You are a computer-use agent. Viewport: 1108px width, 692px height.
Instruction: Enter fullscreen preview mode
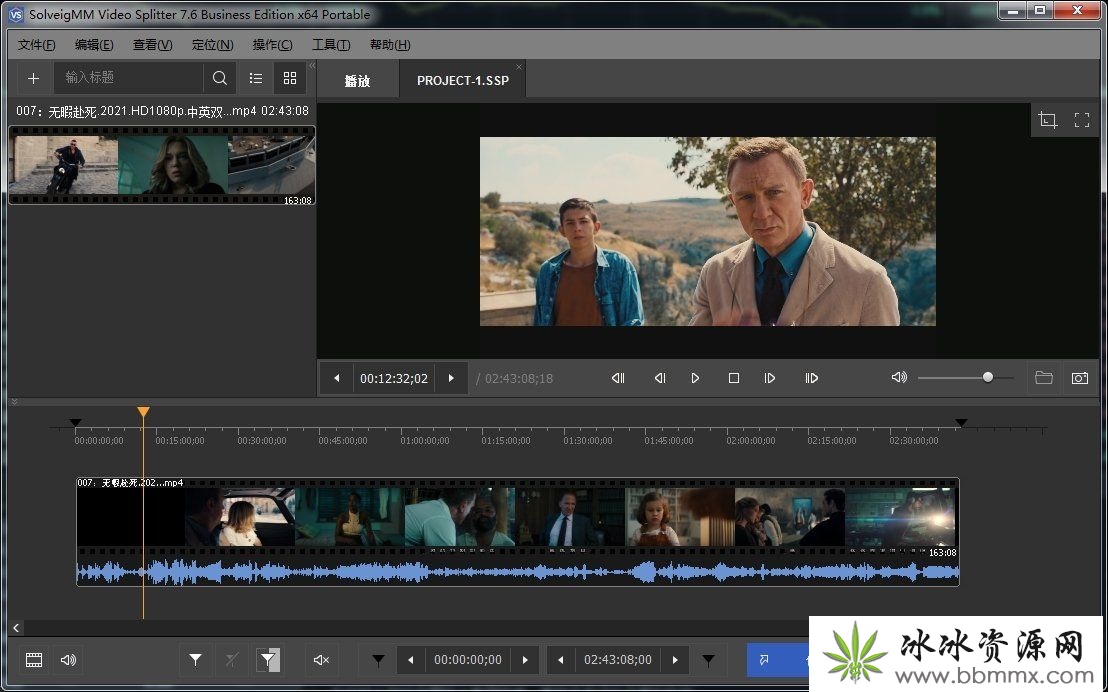pos(1082,120)
